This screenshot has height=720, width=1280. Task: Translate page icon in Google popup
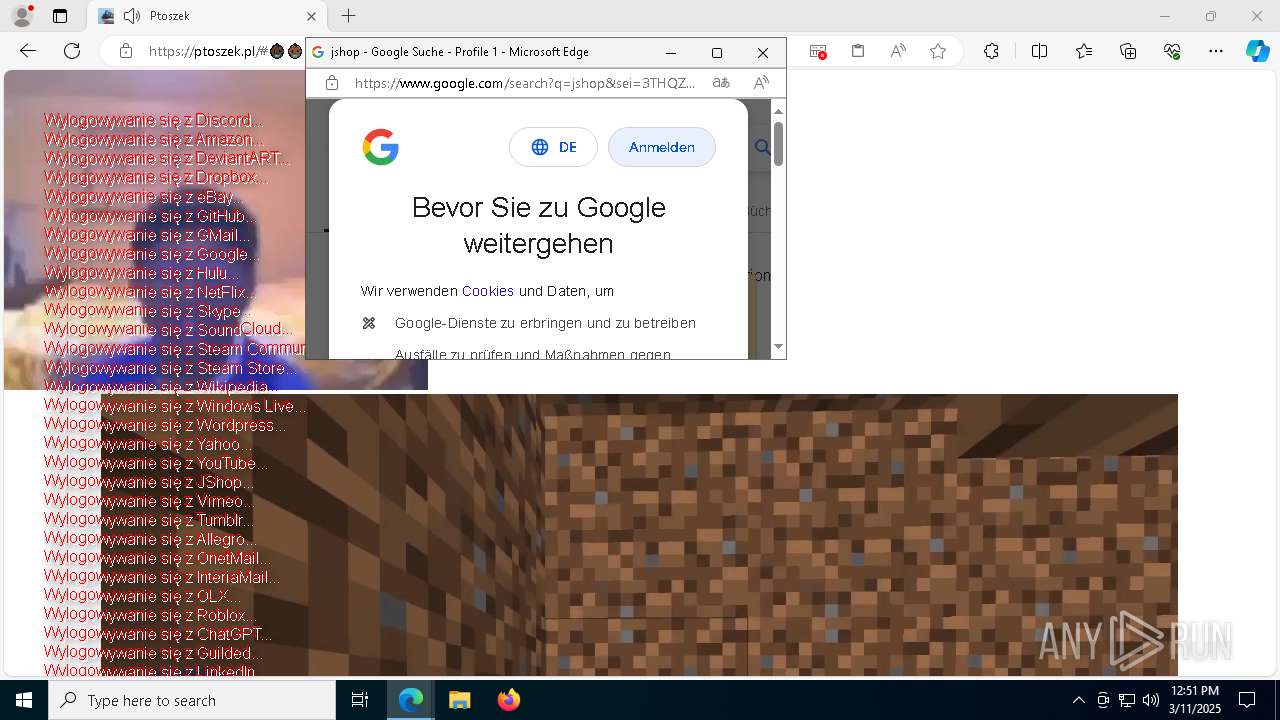pyautogui.click(x=721, y=83)
